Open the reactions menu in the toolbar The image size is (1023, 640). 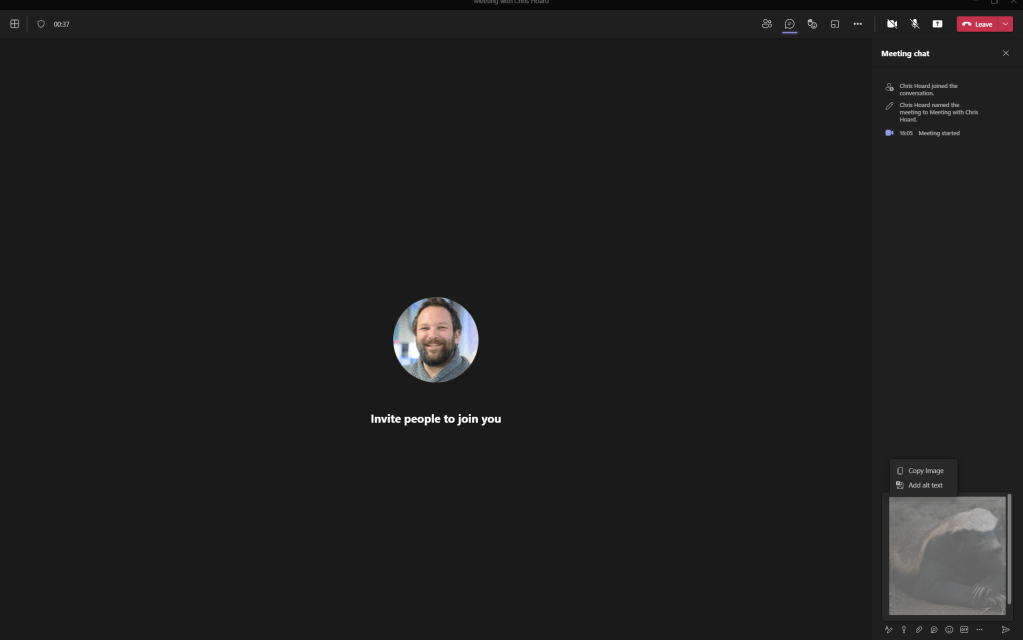point(812,24)
